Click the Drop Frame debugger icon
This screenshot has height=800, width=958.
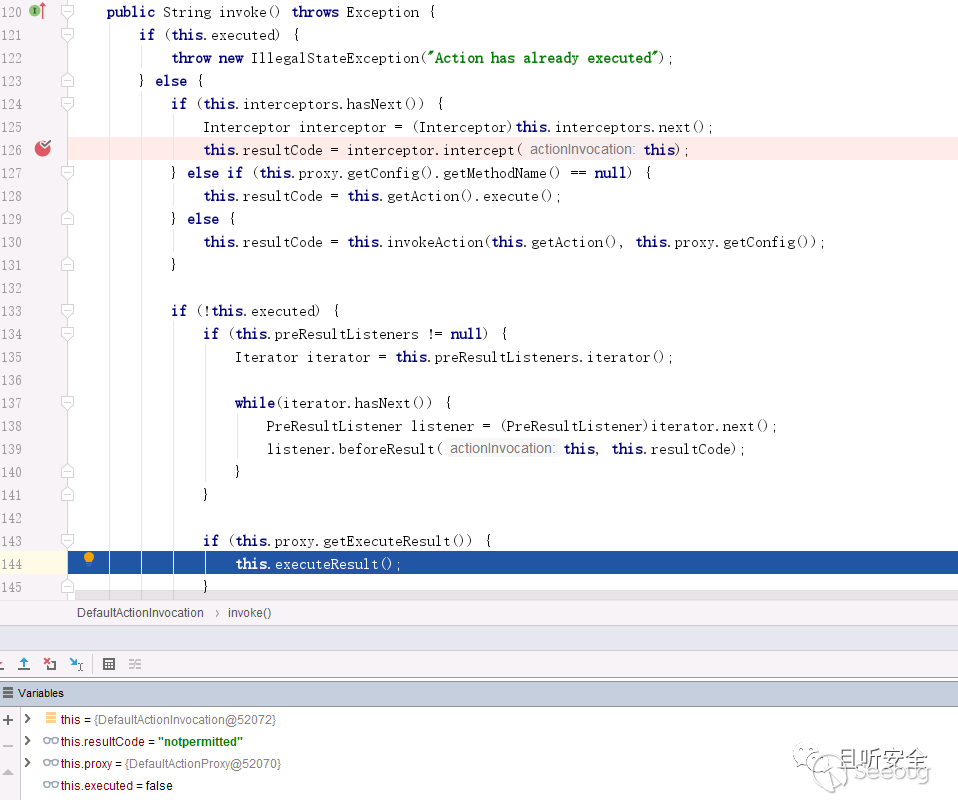coord(50,664)
